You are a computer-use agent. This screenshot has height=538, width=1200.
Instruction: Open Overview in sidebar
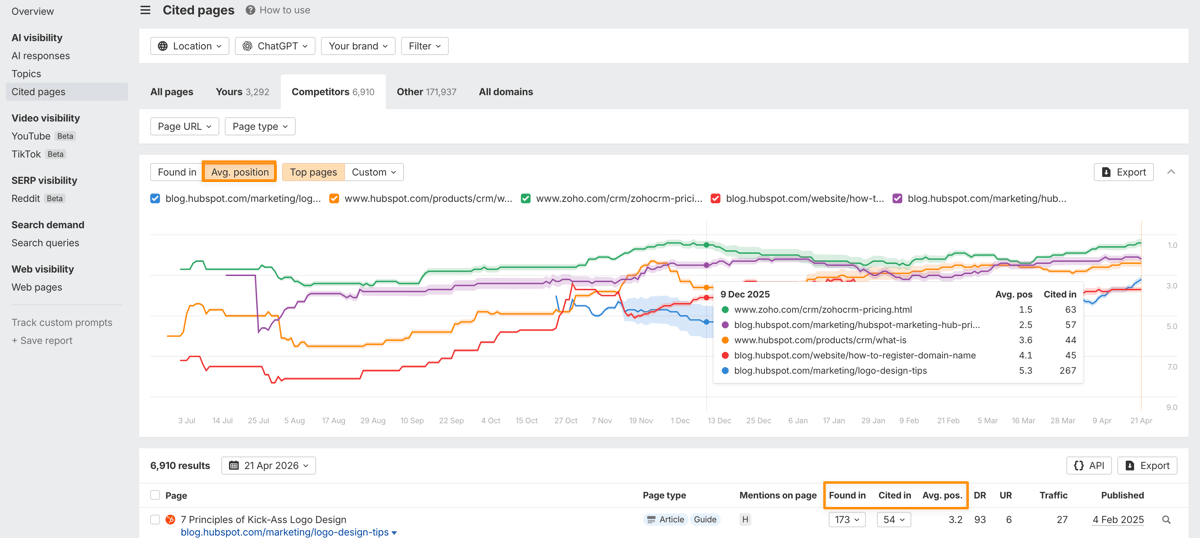pos(33,12)
